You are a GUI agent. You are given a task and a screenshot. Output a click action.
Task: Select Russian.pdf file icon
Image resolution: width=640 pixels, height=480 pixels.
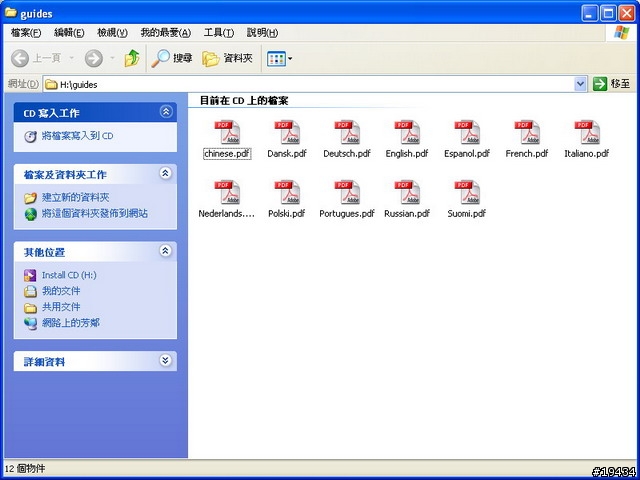407,192
